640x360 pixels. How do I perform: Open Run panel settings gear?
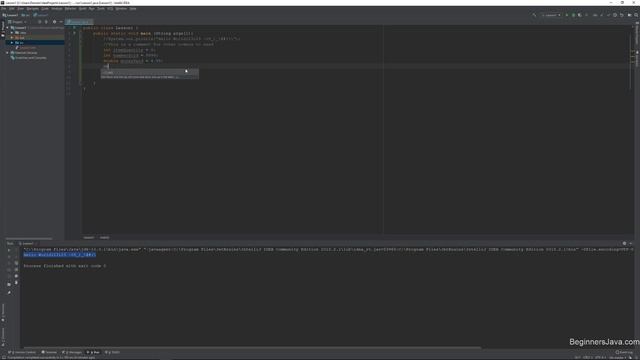624,243
